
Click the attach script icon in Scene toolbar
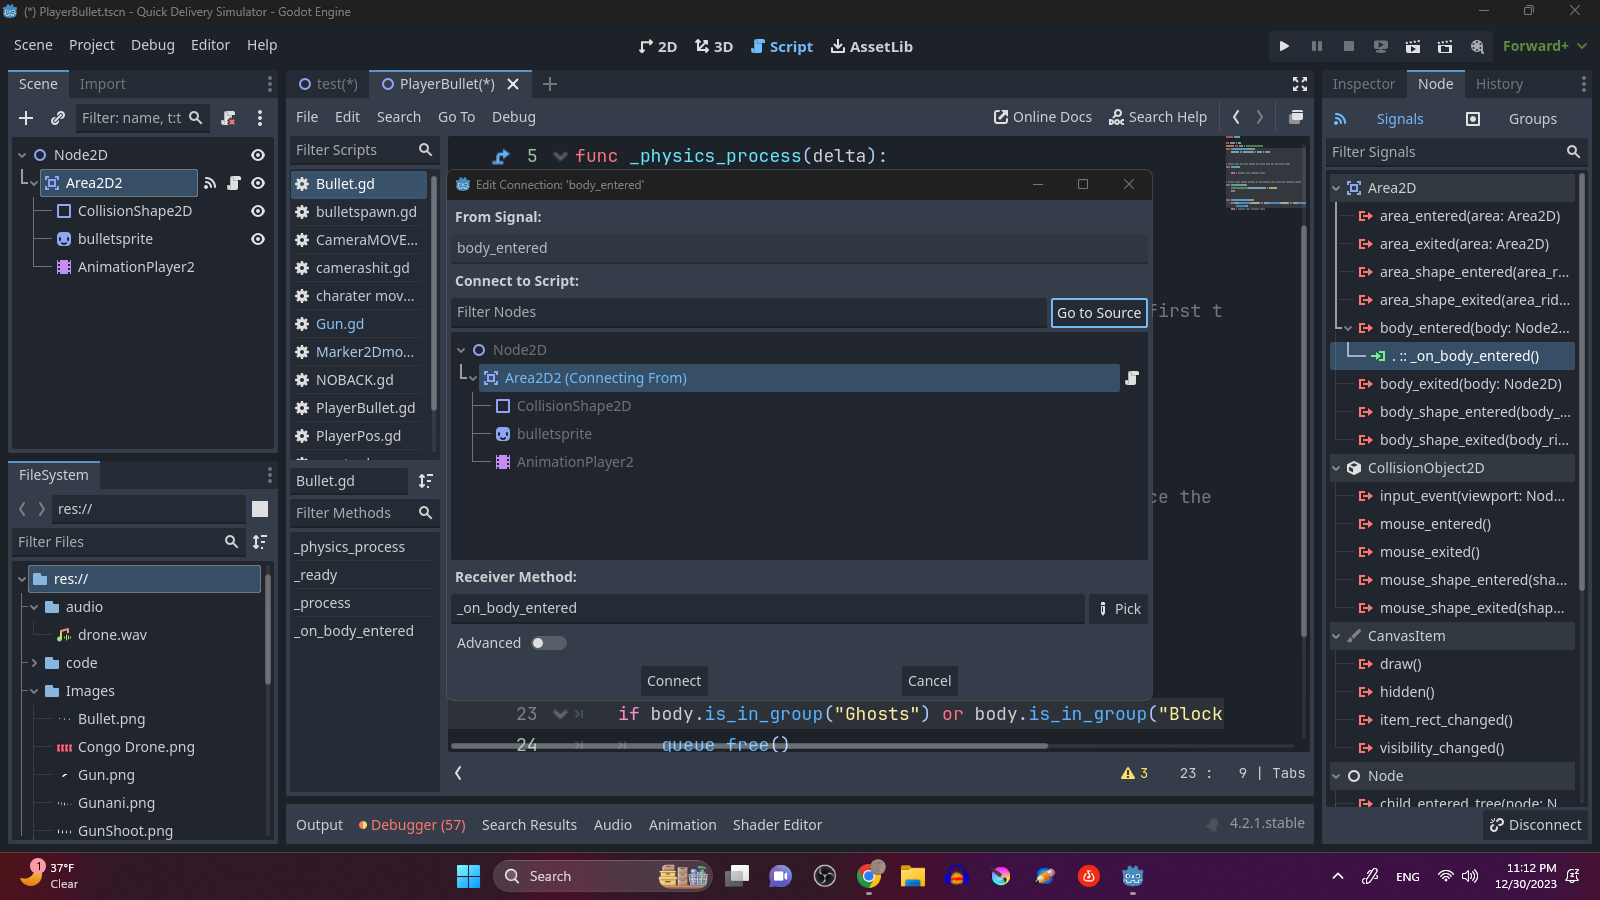pyautogui.click(x=228, y=118)
